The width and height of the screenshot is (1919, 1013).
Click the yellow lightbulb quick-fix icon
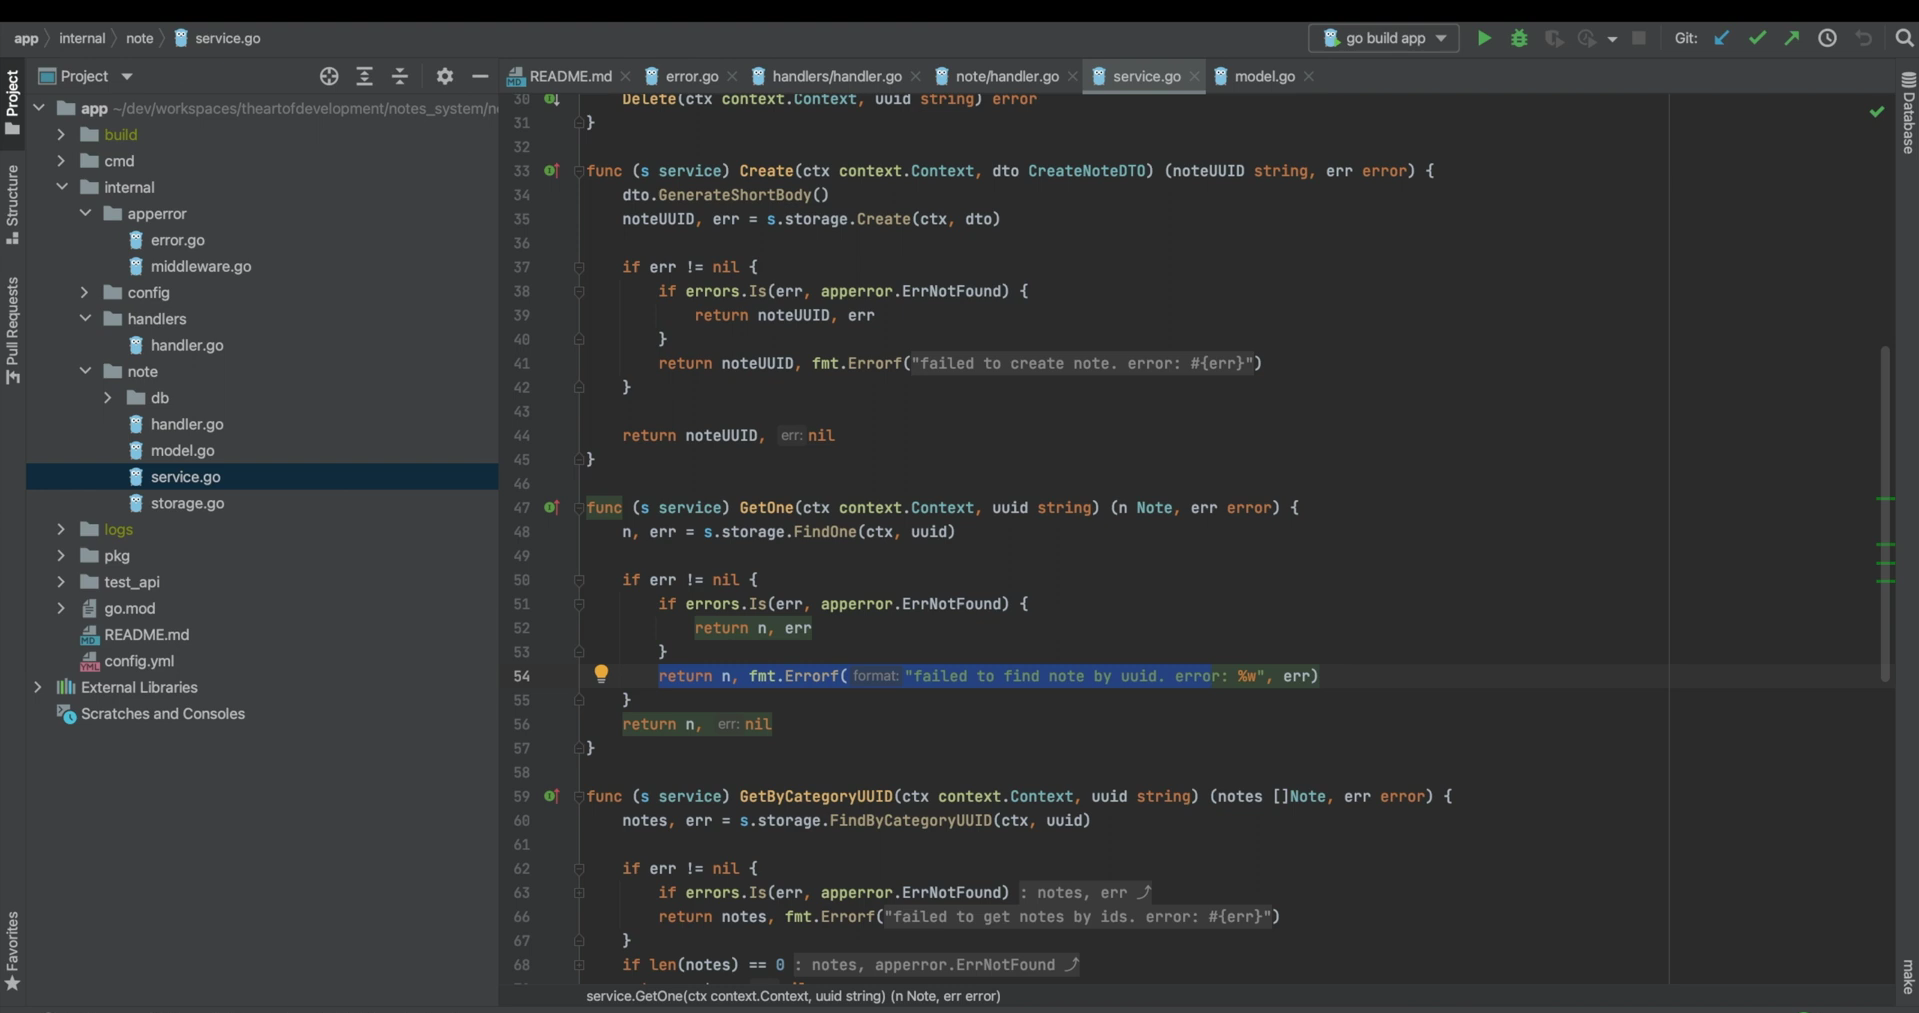[x=601, y=674]
